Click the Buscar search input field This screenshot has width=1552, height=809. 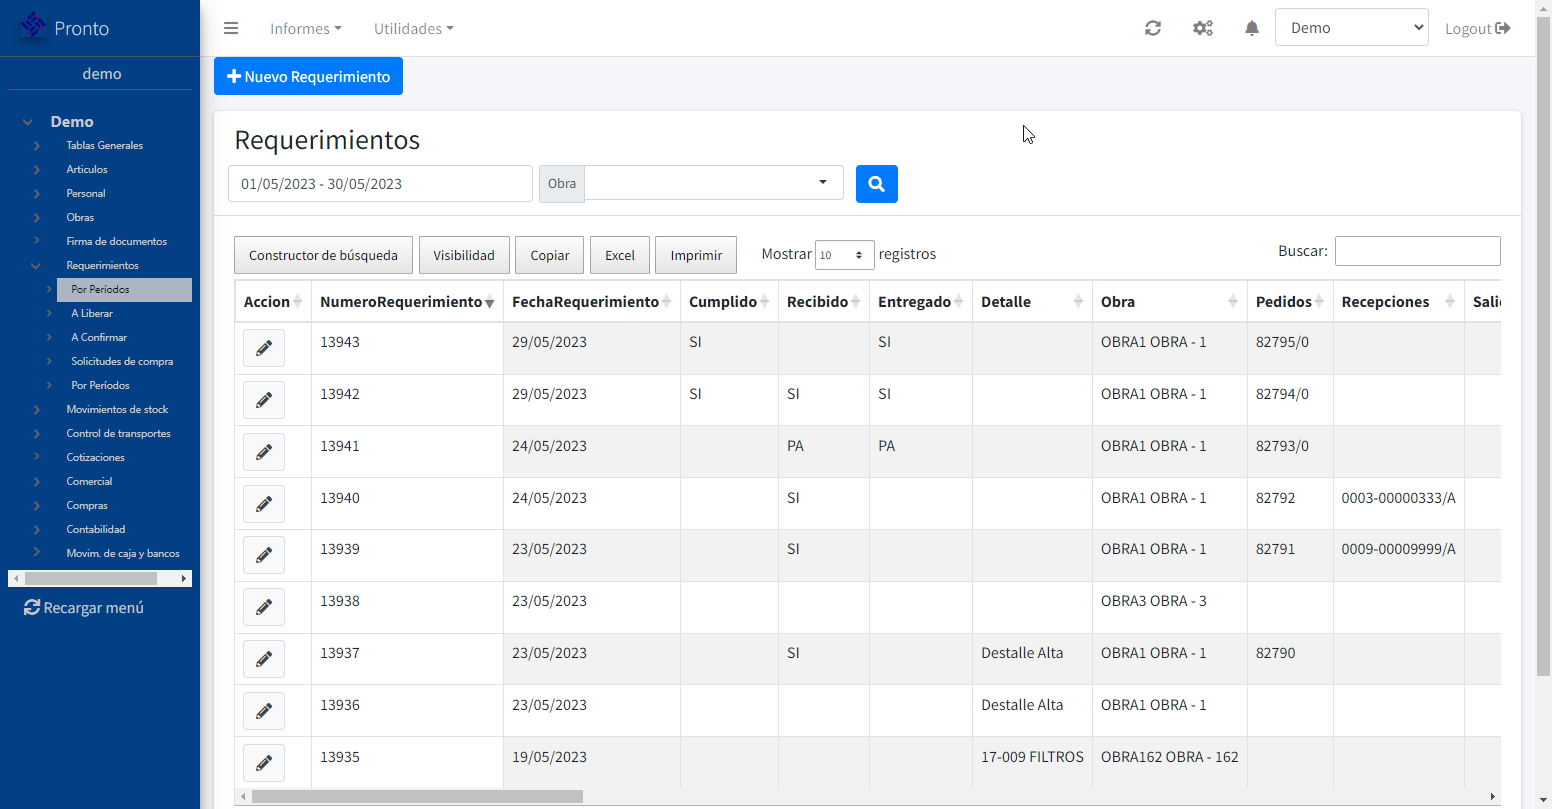click(1417, 251)
